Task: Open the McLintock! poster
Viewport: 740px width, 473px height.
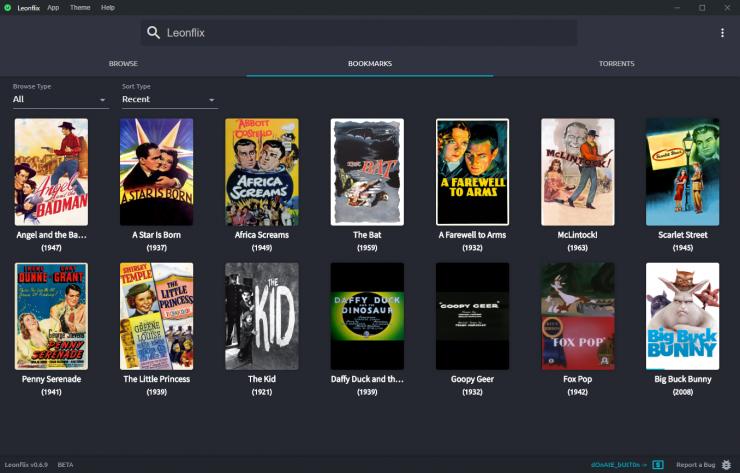Action: tap(578, 172)
